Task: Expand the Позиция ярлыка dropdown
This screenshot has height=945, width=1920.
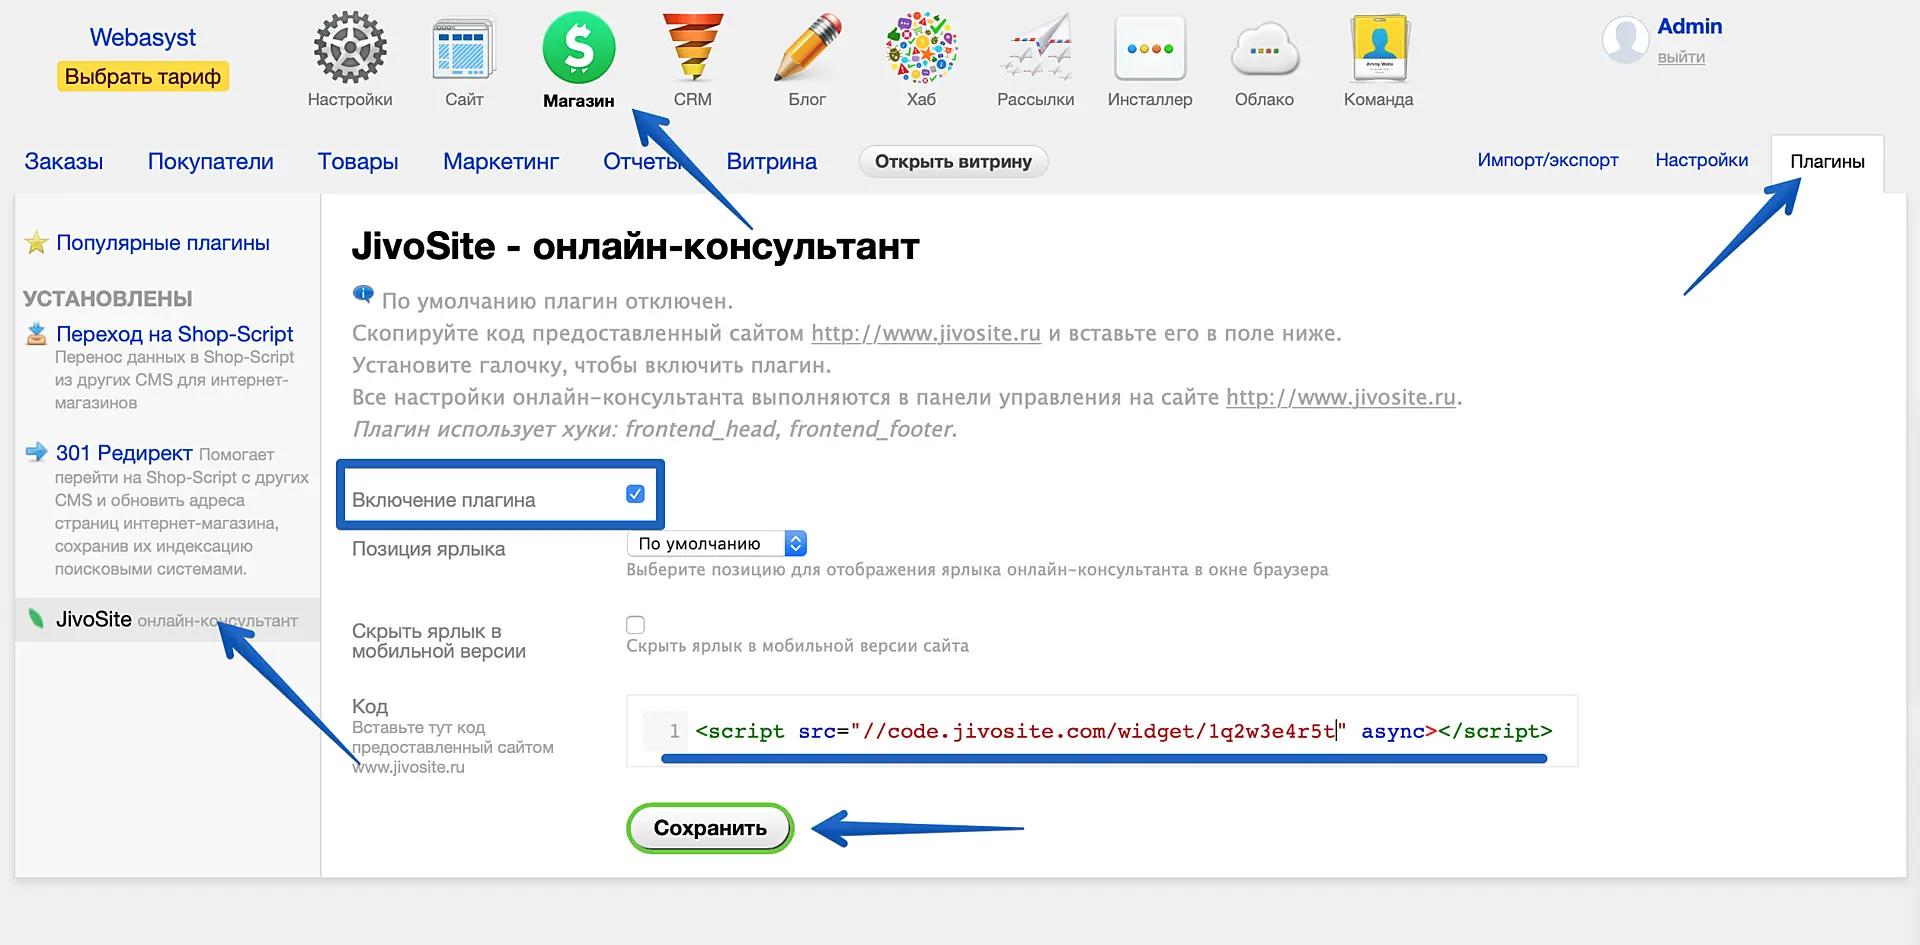Action: click(716, 543)
